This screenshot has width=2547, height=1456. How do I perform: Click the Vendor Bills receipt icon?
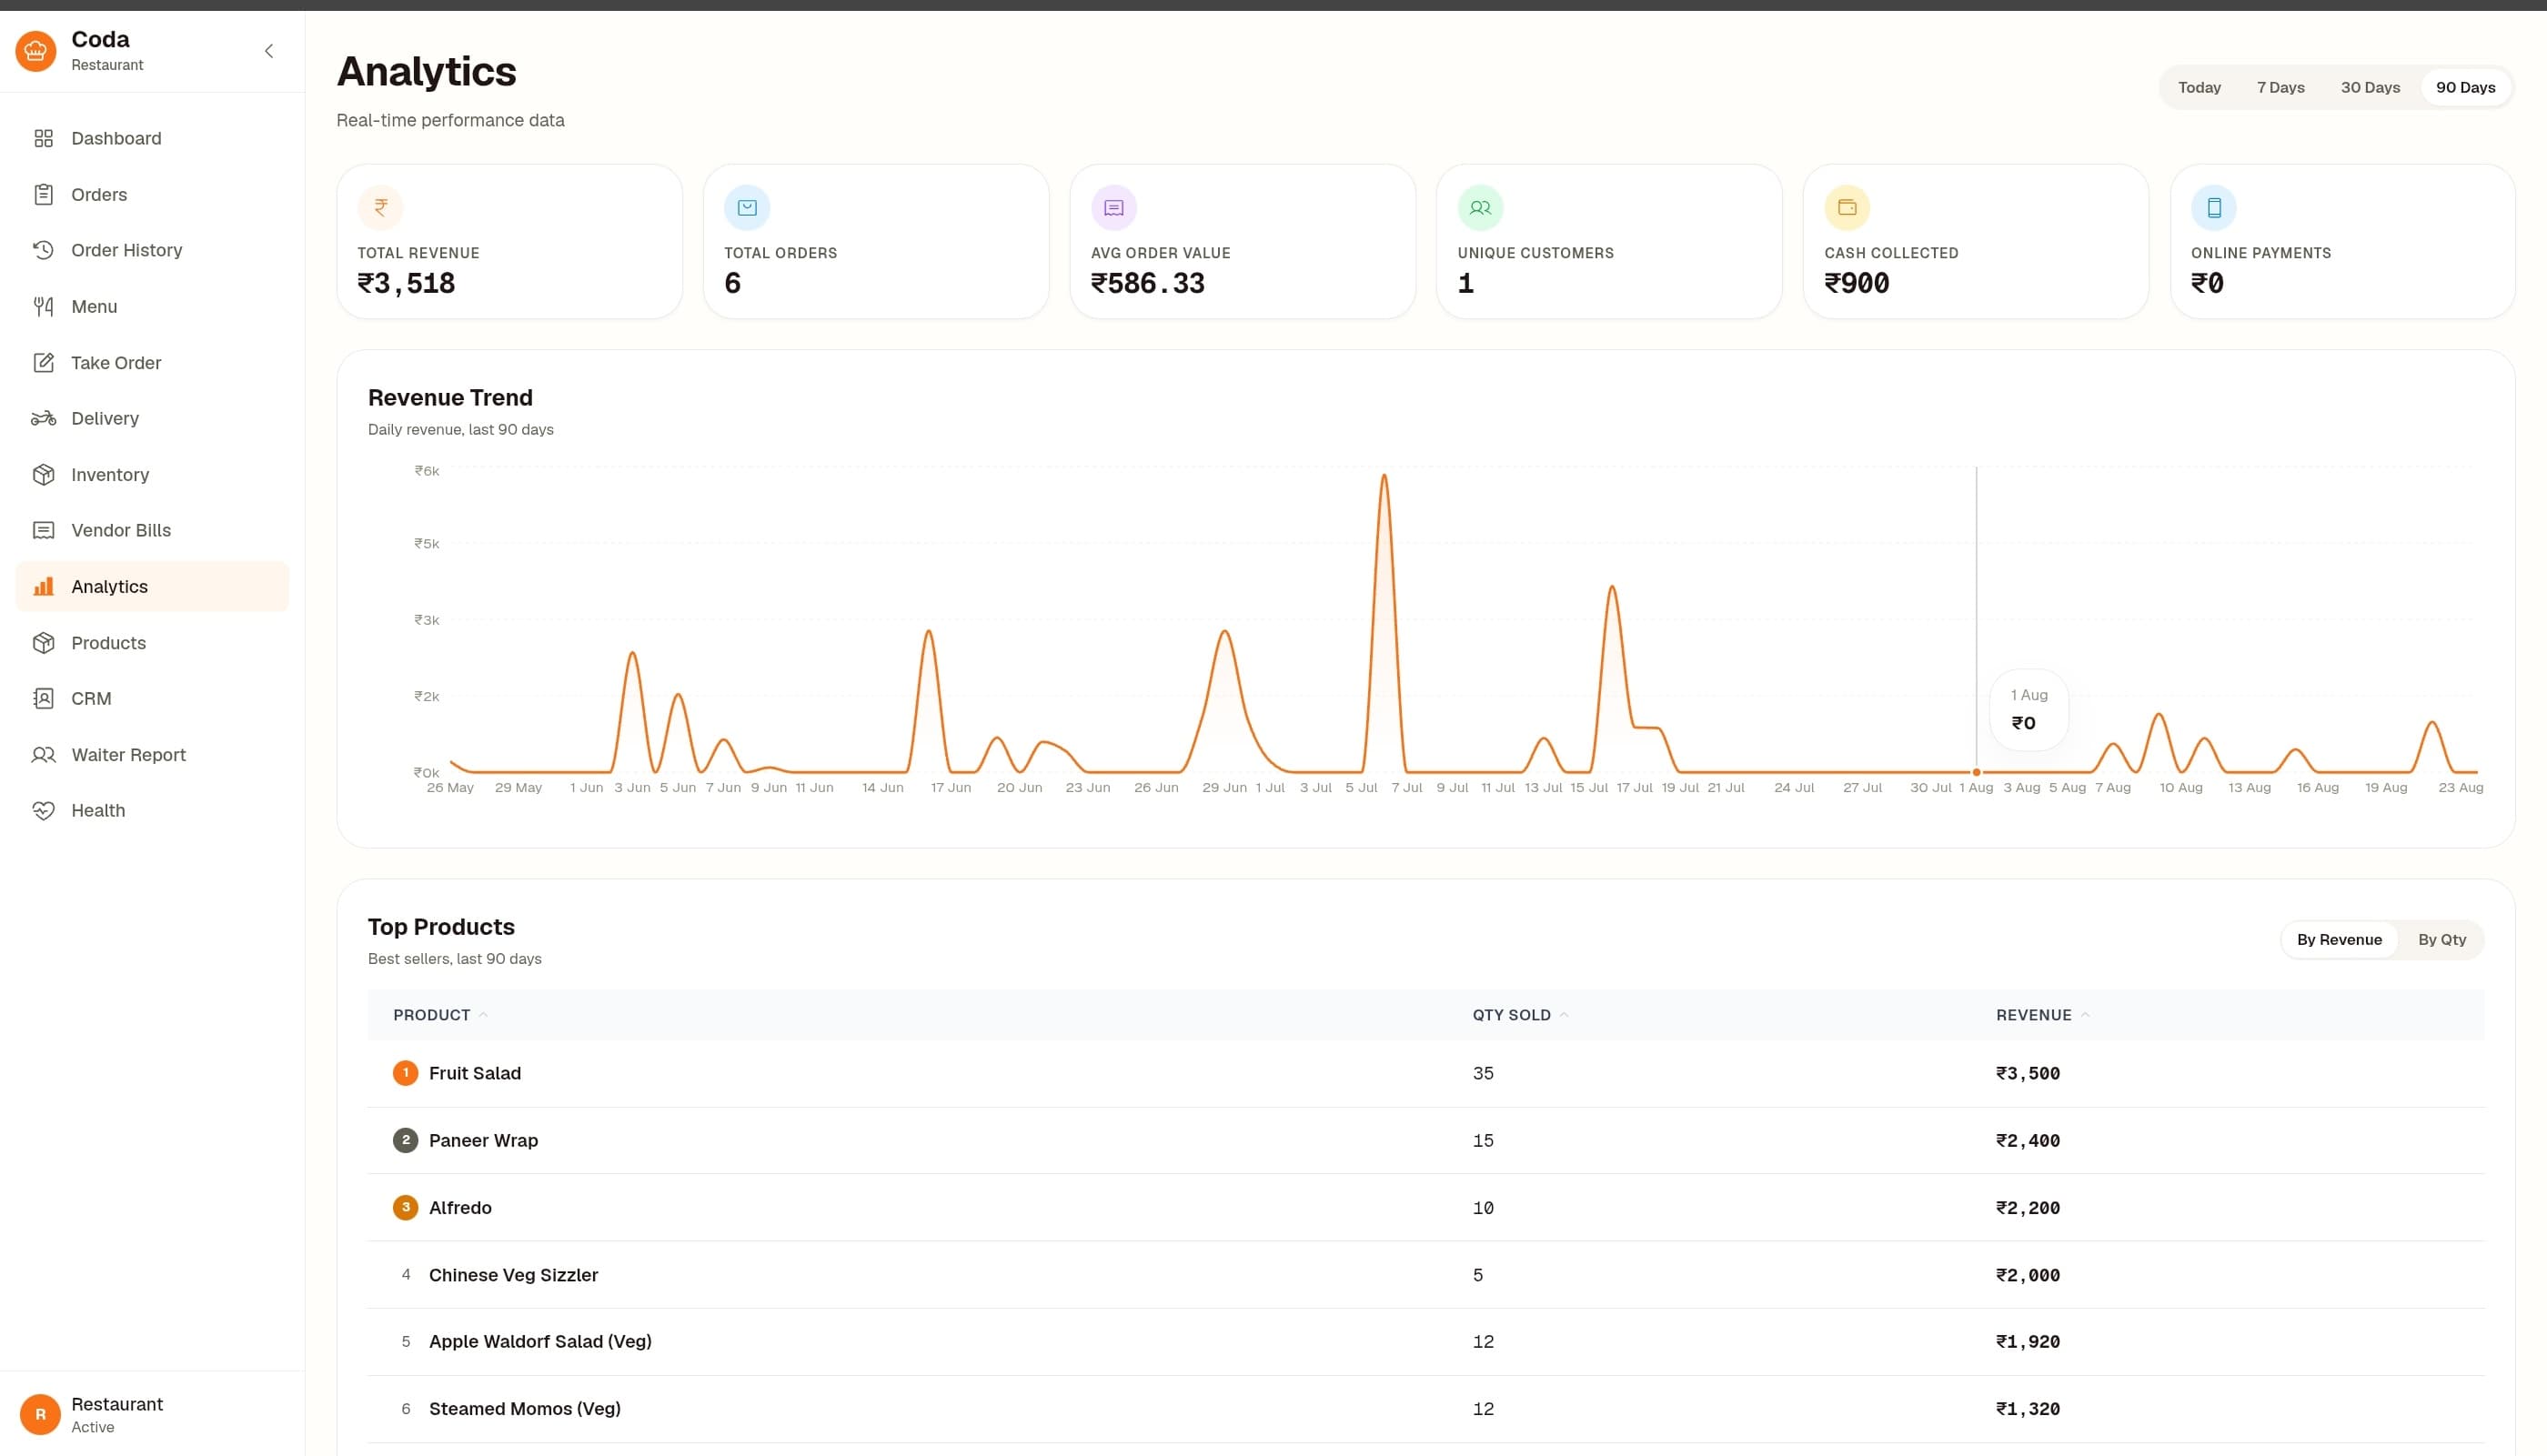click(x=43, y=530)
